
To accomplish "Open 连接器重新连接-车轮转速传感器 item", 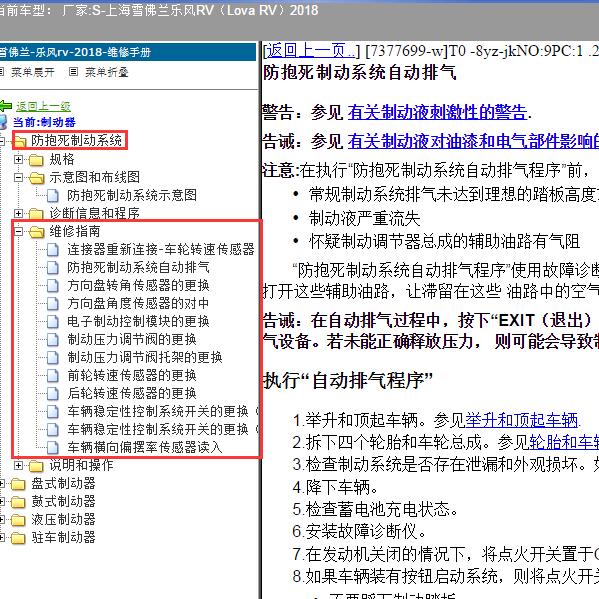I will (x=161, y=249).
